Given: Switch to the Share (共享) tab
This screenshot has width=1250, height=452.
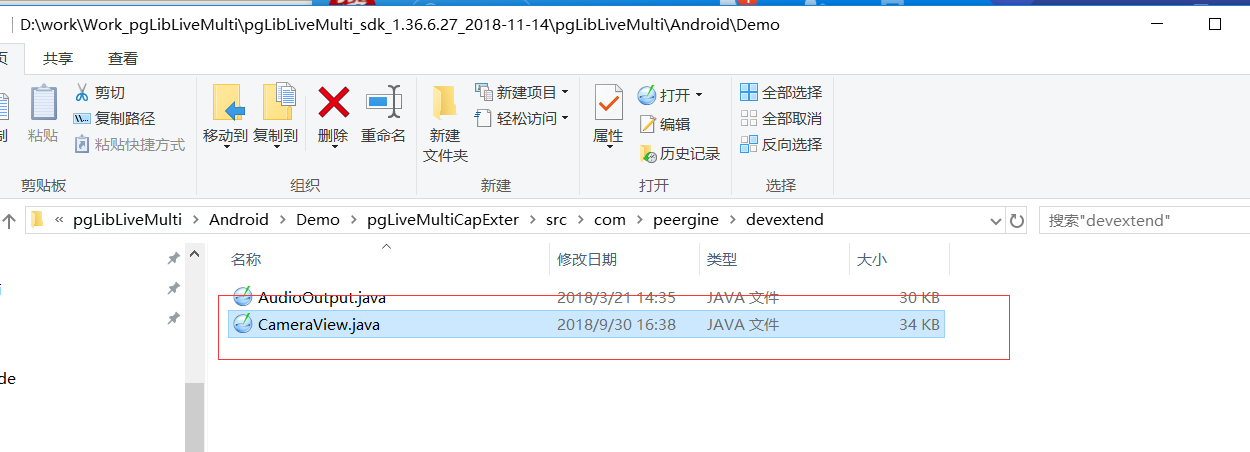Looking at the screenshot, I should [x=57, y=59].
